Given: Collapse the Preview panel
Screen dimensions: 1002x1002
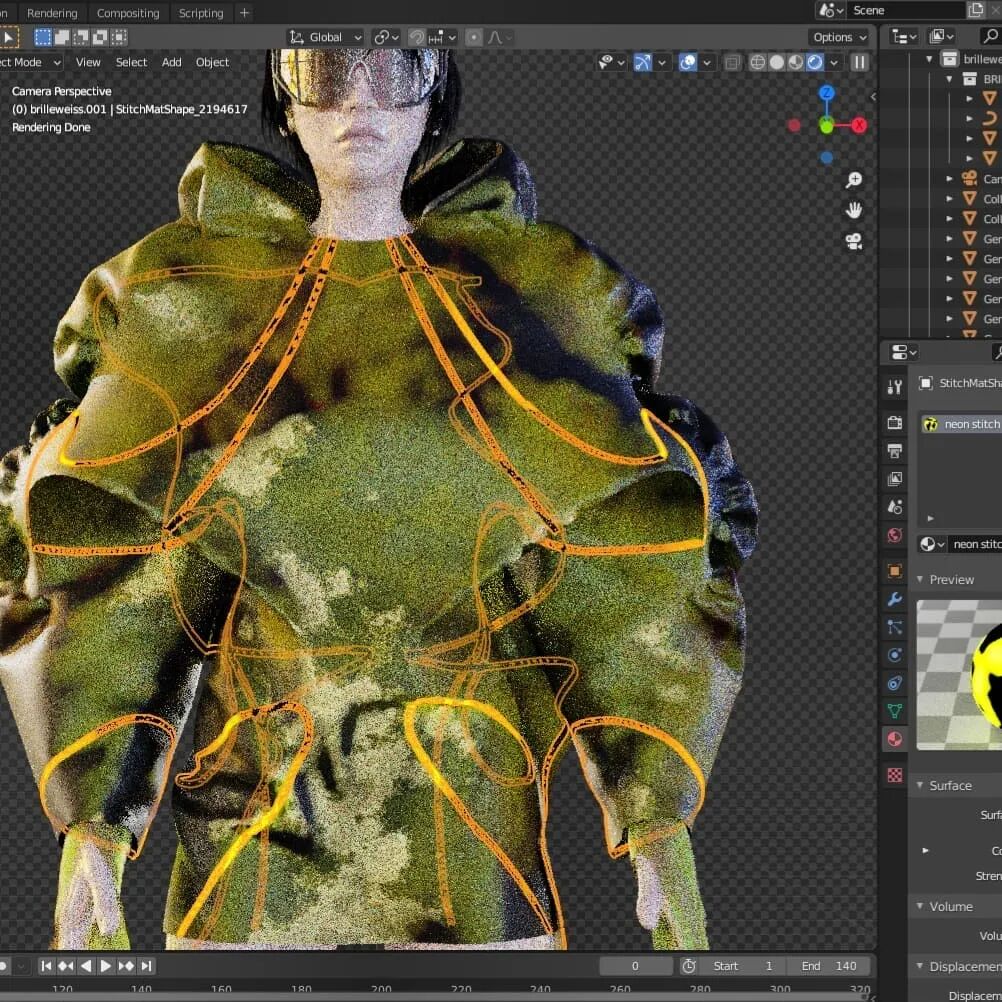Looking at the screenshot, I should pos(920,579).
